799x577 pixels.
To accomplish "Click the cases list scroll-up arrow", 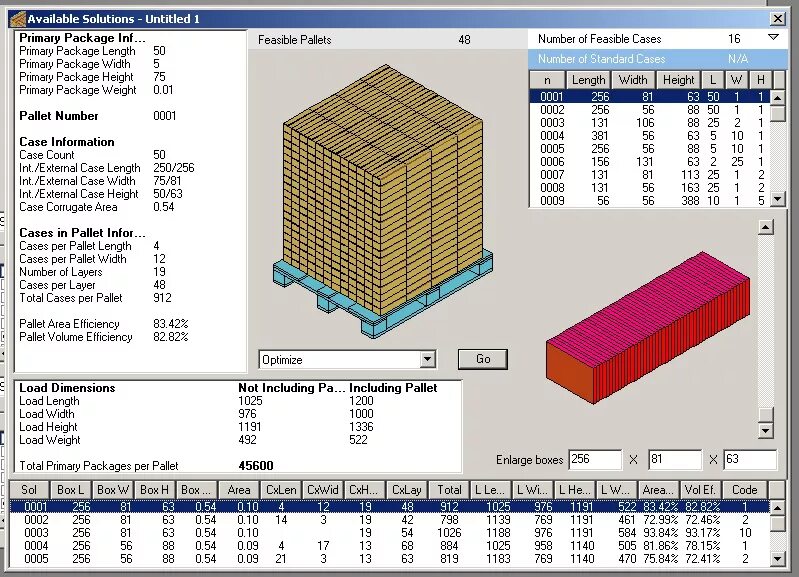I will tap(778, 97).
